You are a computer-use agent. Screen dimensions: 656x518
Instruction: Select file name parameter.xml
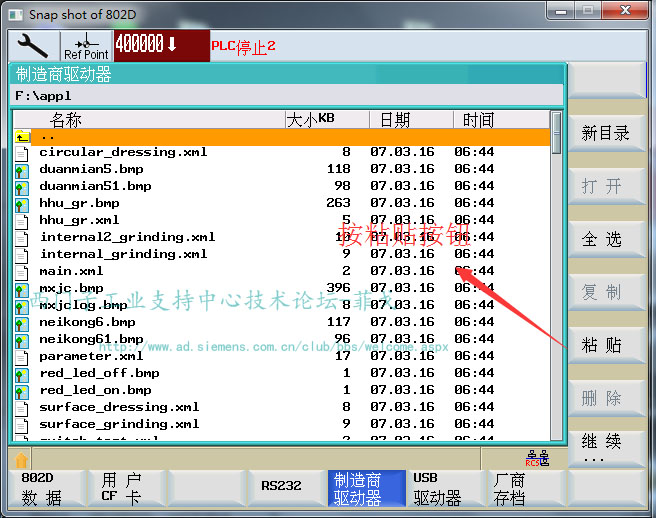(x=91, y=356)
